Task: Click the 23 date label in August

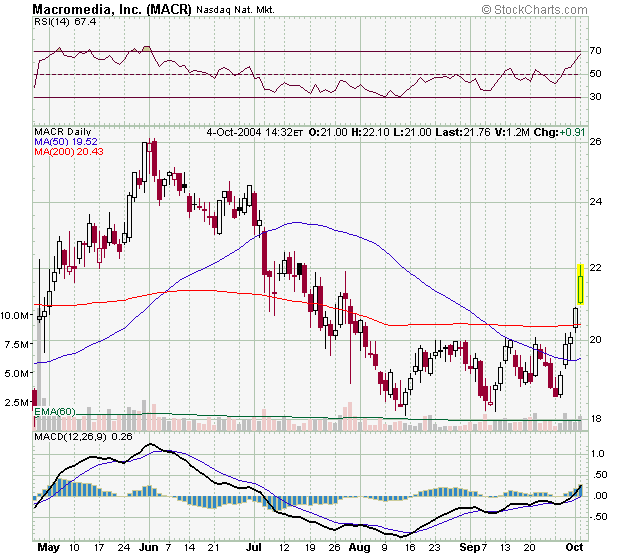Action: 435,548
